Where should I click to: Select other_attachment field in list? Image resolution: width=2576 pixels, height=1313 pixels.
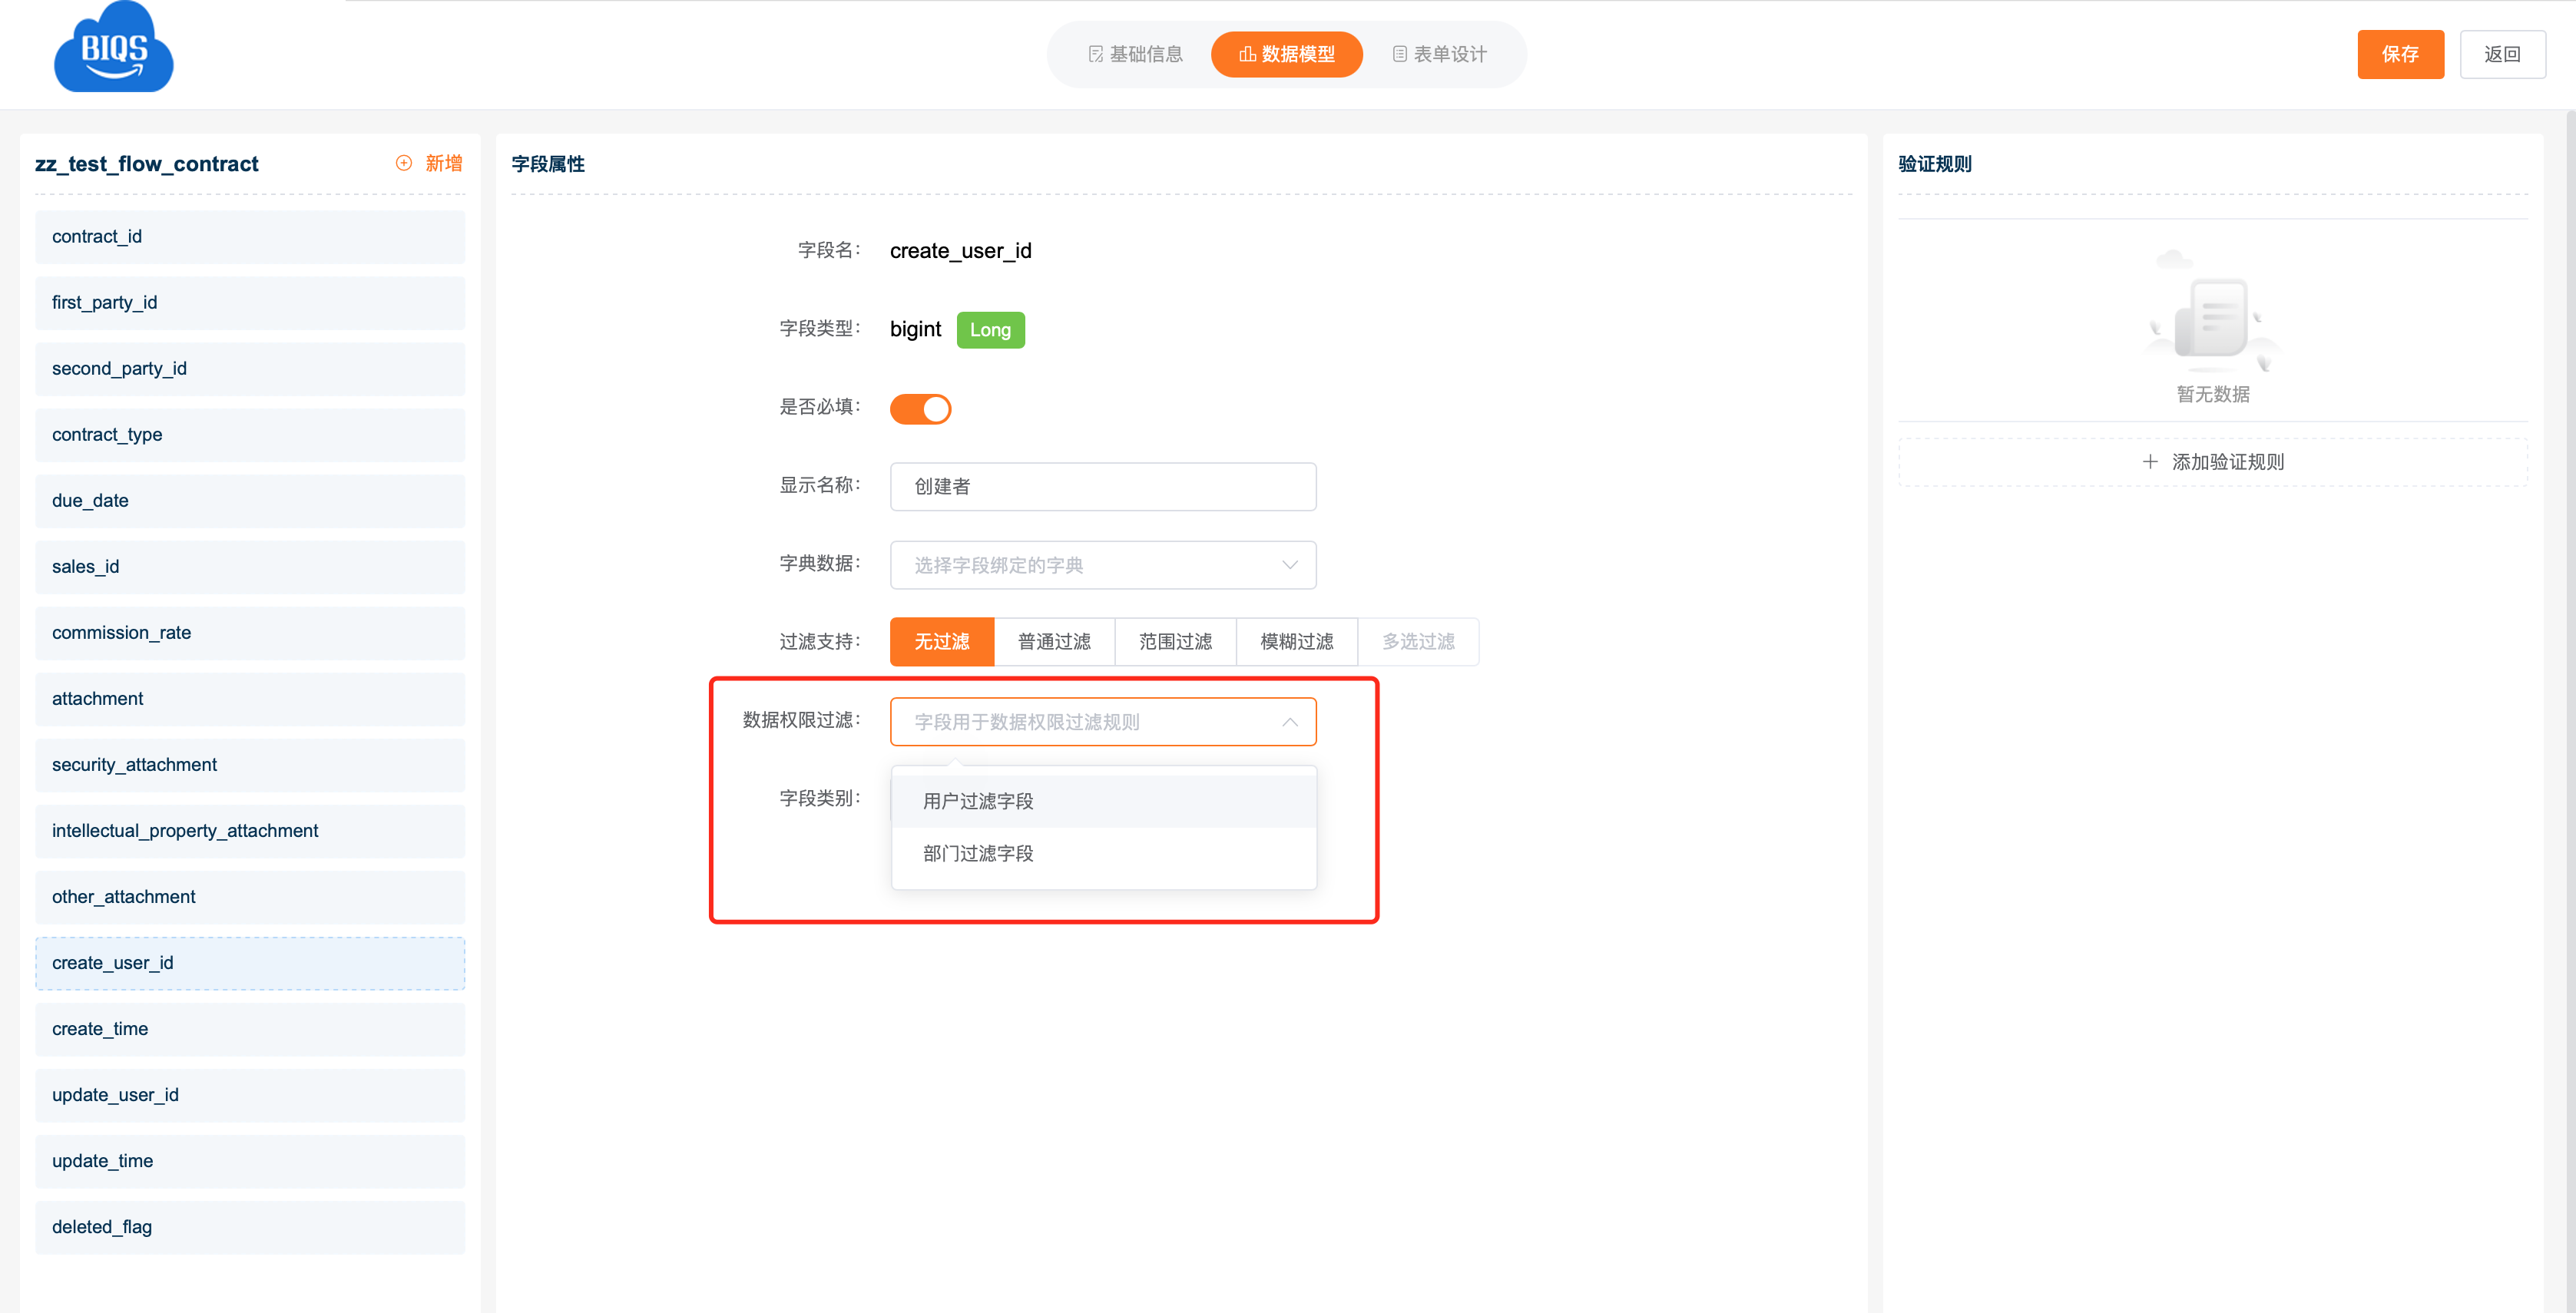(250, 896)
